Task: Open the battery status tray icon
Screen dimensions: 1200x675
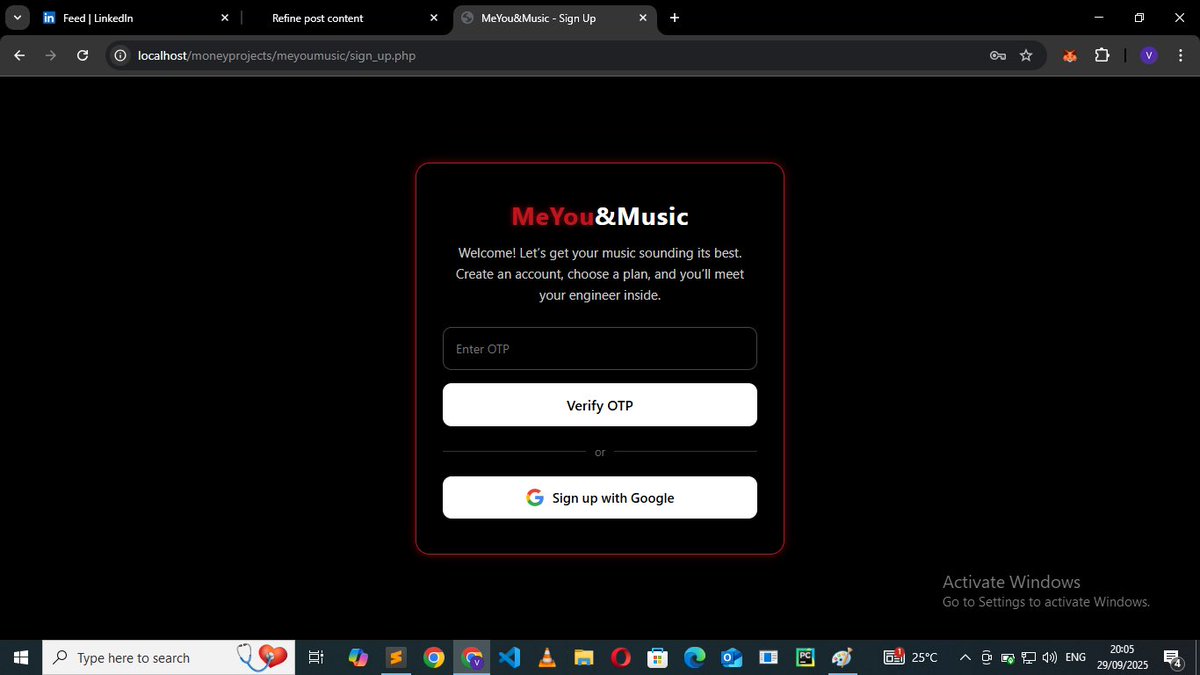Action: point(1008,657)
